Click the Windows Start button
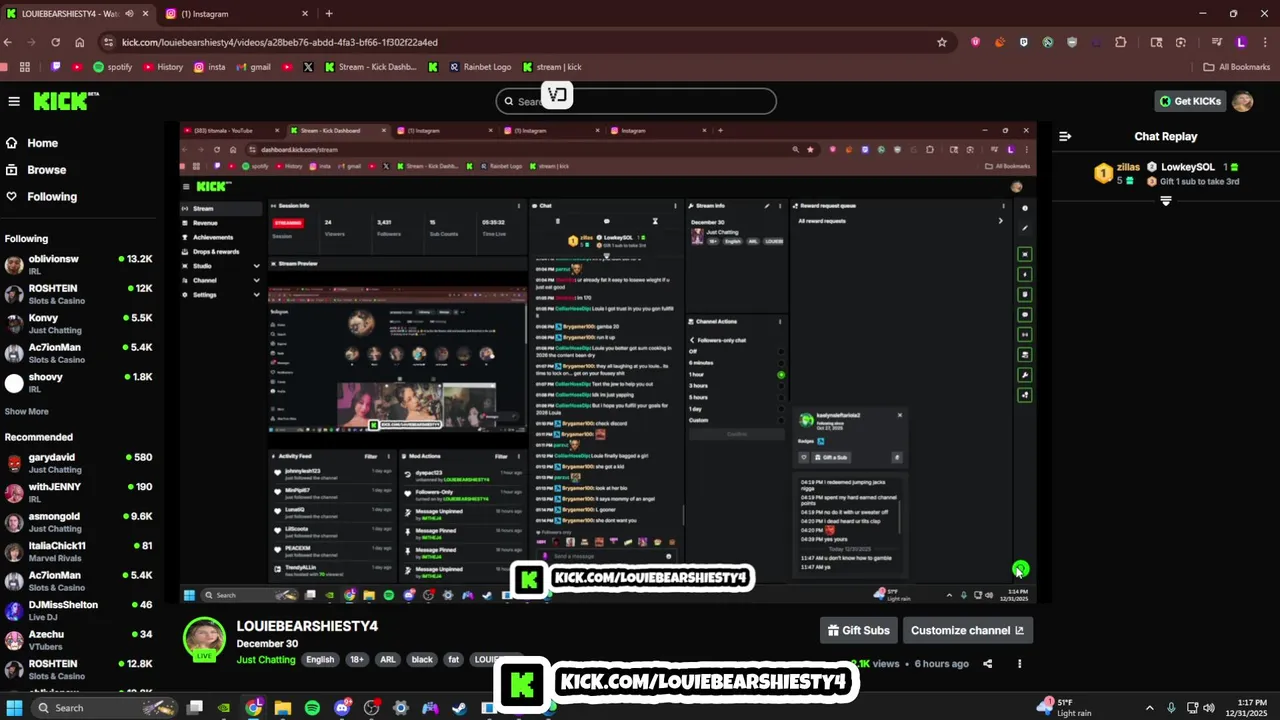 pos(14,708)
